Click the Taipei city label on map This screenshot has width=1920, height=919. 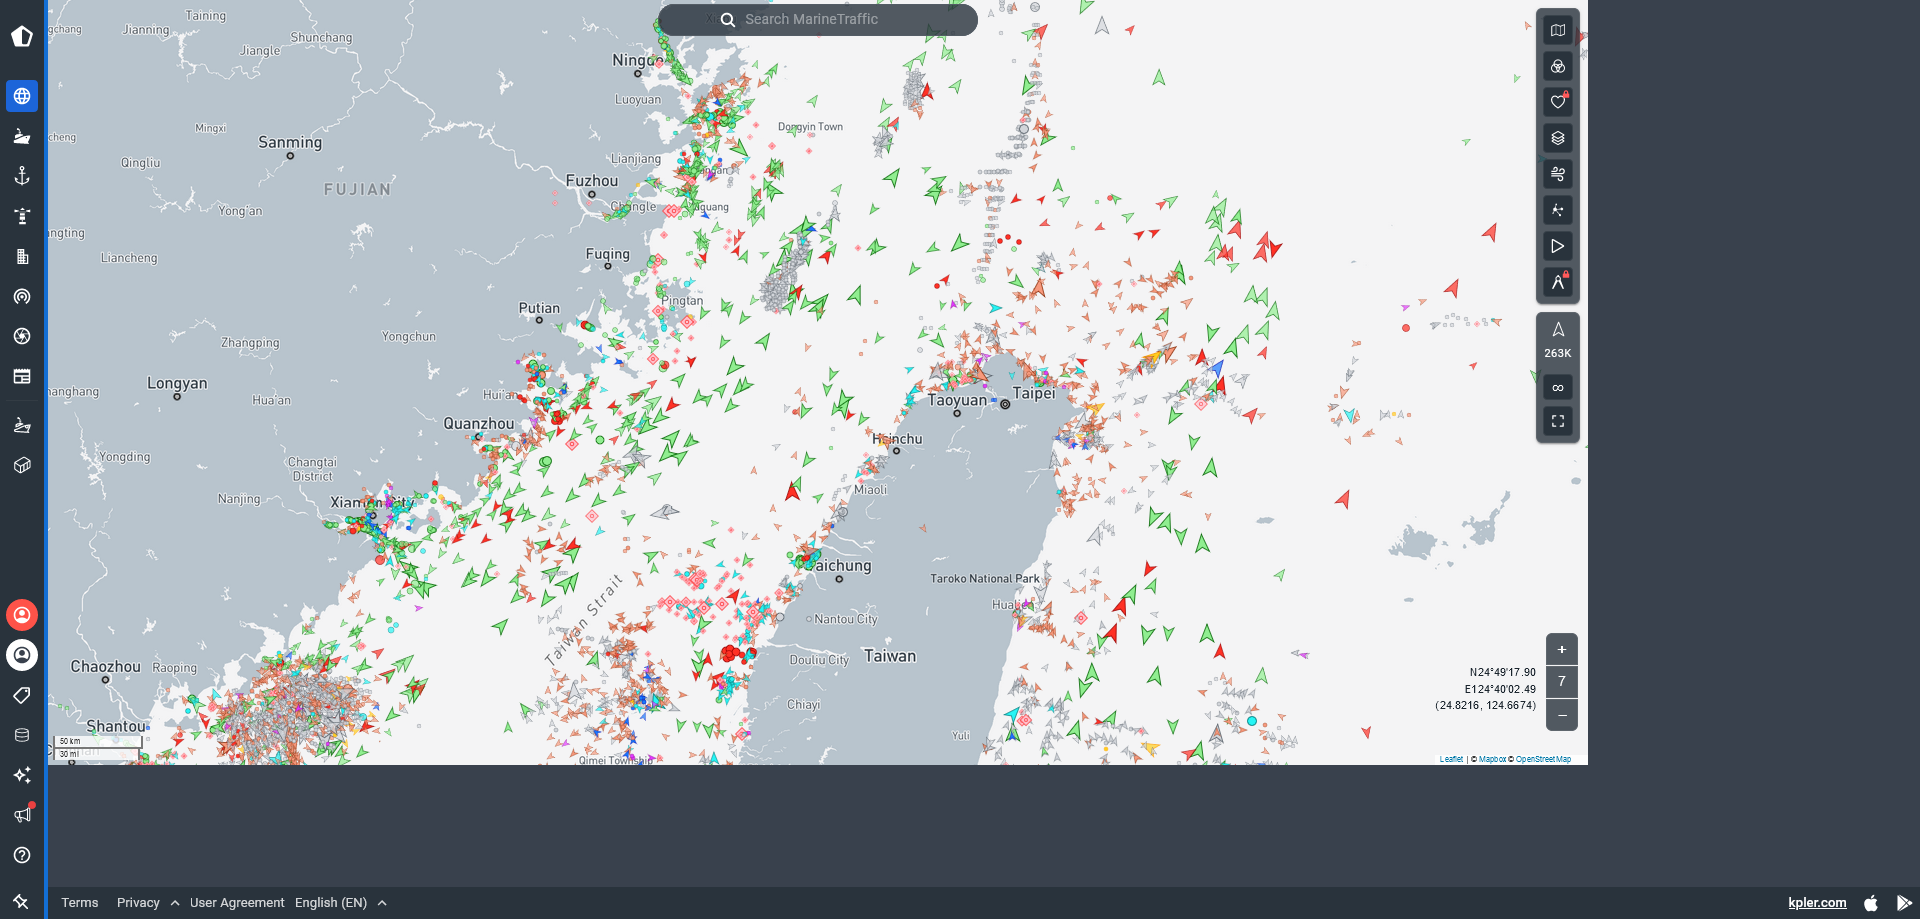1034,393
